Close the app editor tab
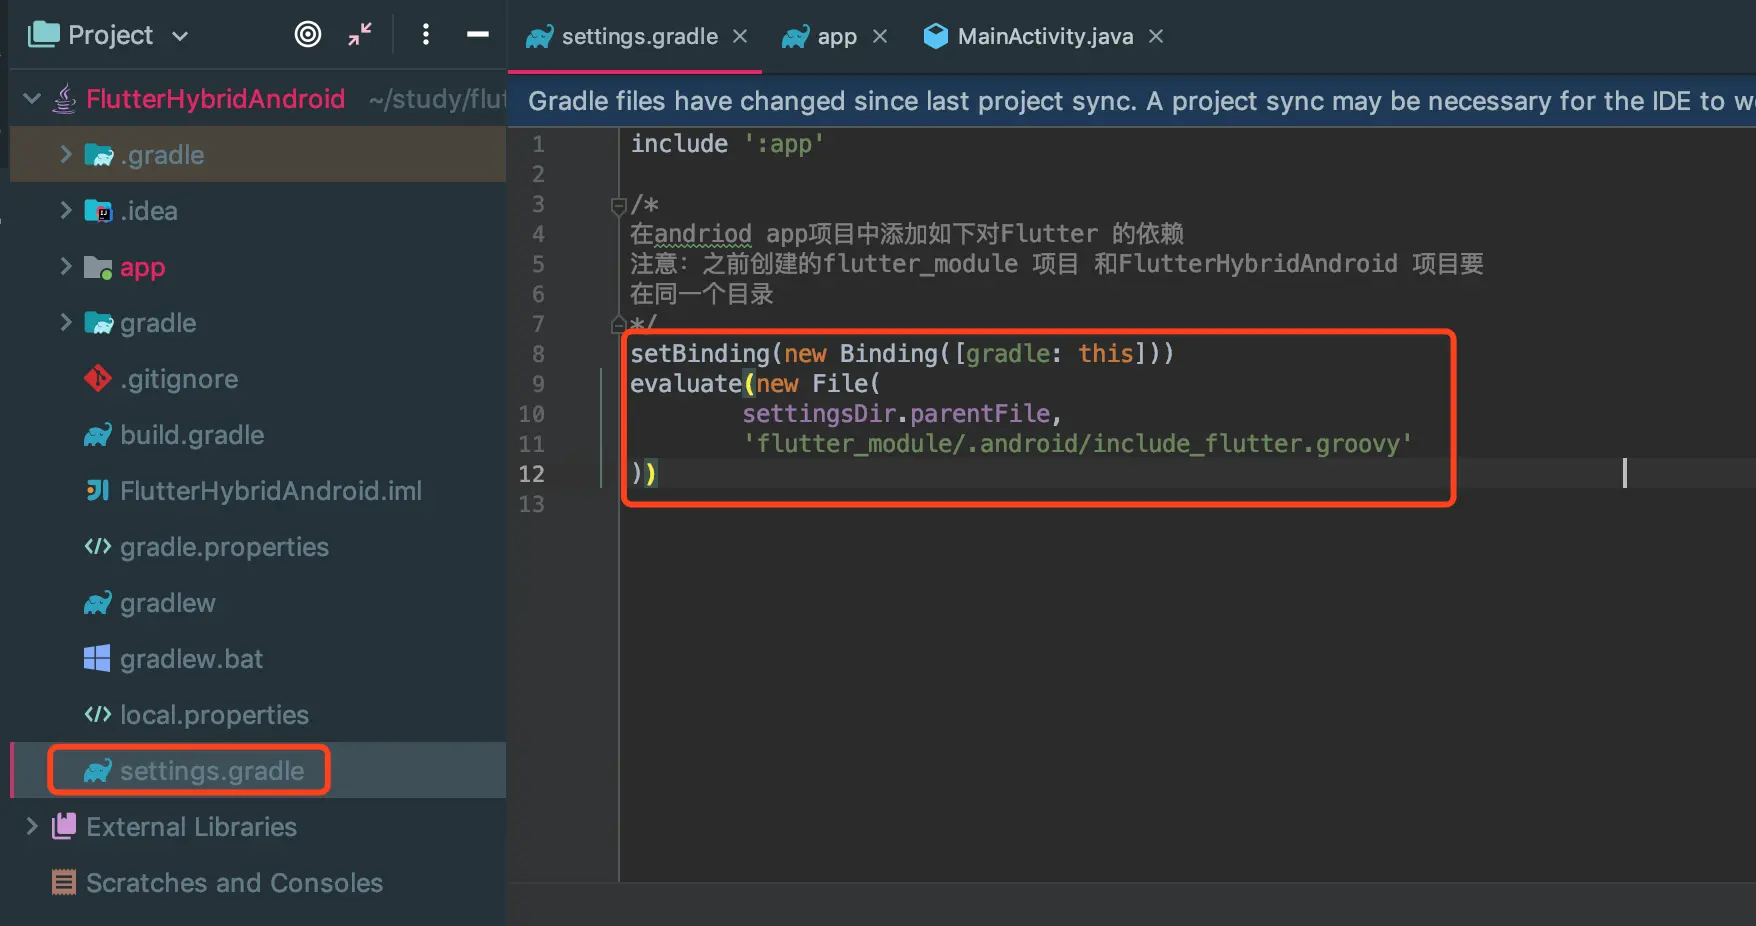The height and width of the screenshot is (926, 1756). [x=880, y=36]
